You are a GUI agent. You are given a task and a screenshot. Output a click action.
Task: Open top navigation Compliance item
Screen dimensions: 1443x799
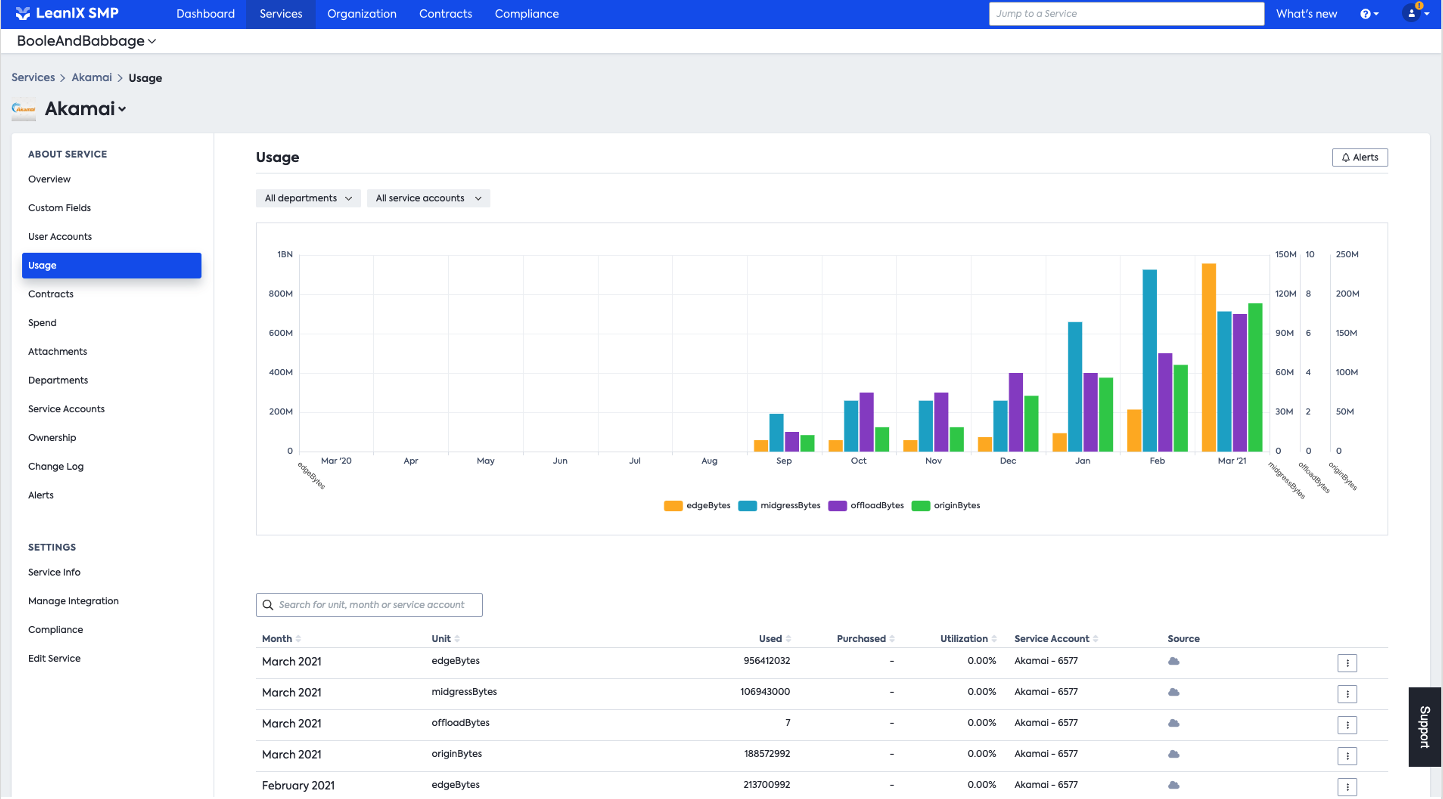coord(527,14)
